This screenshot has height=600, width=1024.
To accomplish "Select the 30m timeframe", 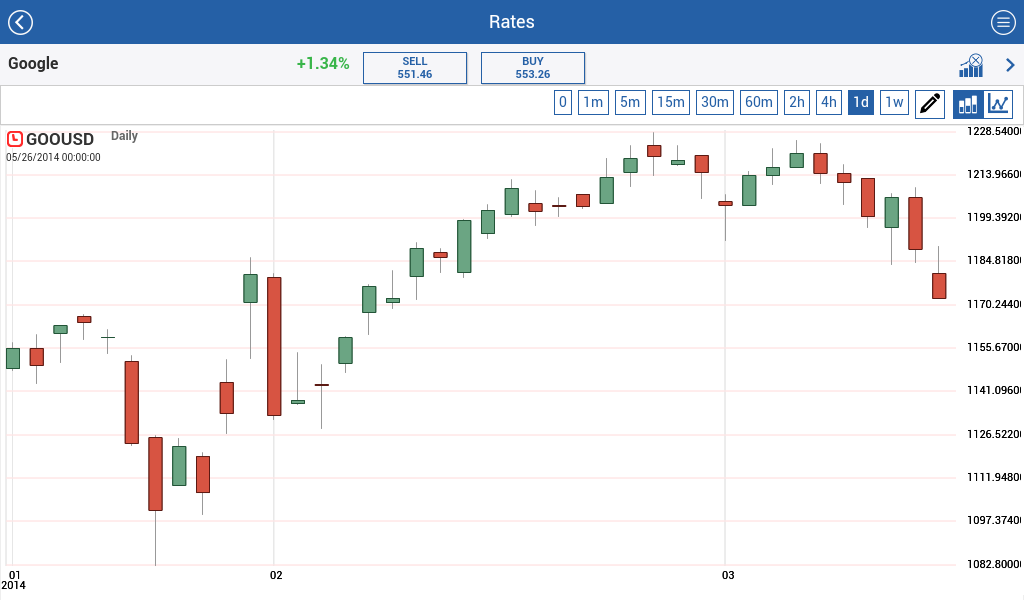I will point(715,102).
